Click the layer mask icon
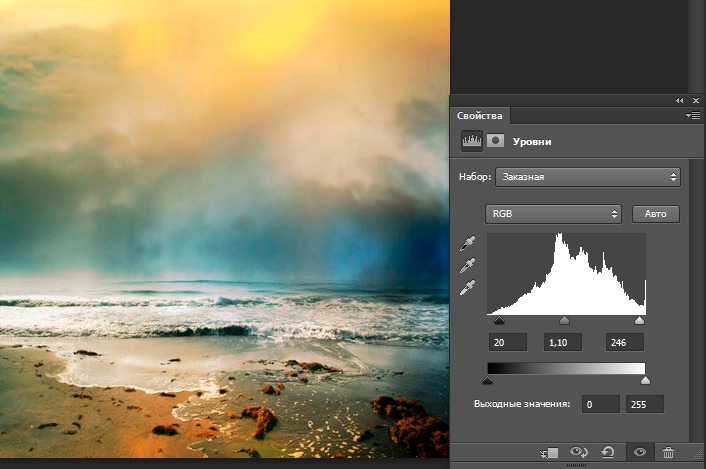 494,141
